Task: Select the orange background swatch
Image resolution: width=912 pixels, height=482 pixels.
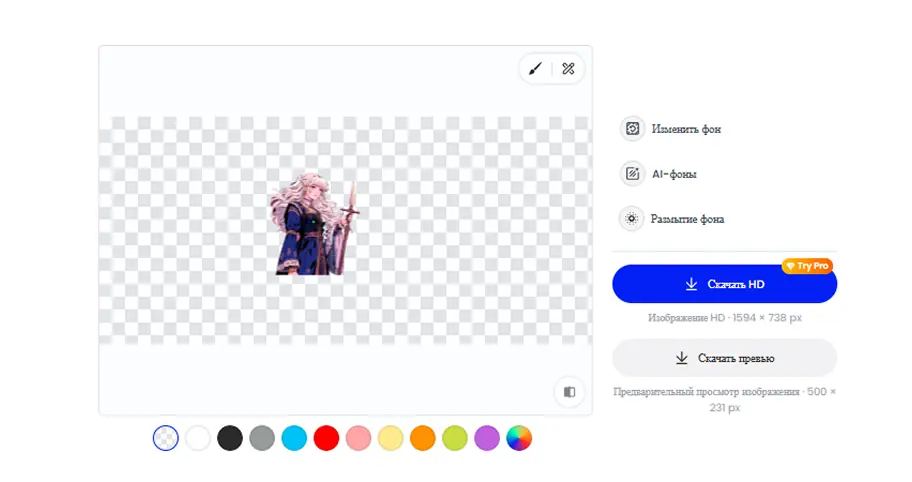Action: (423, 438)
